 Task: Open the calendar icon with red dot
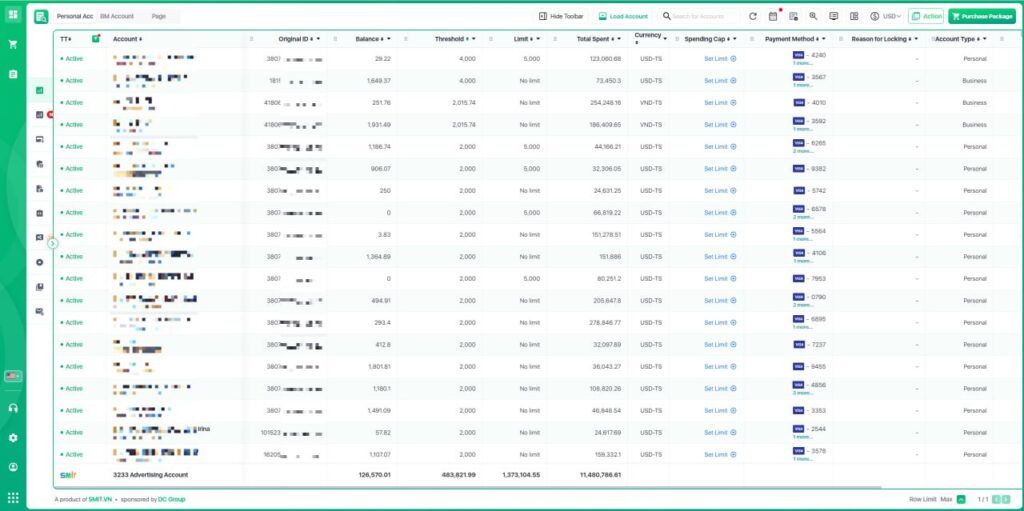pyautogui.click(x=773, y=16)
